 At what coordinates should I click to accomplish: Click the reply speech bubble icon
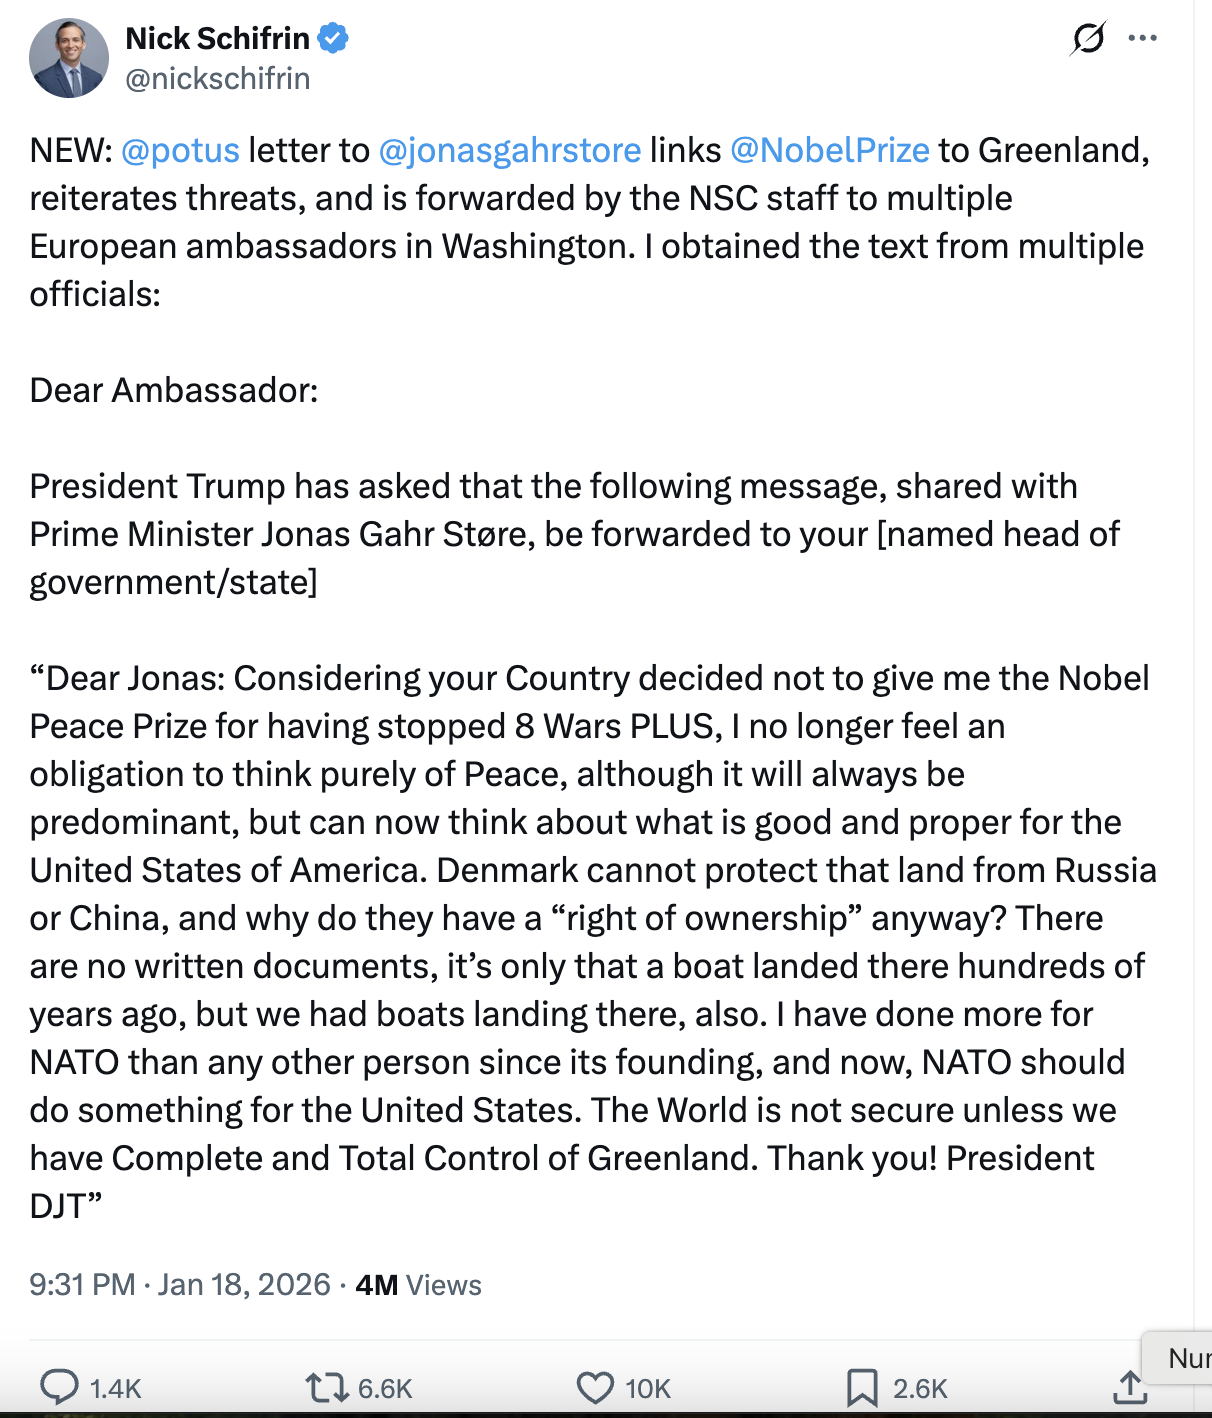[x=59, y=1388]
